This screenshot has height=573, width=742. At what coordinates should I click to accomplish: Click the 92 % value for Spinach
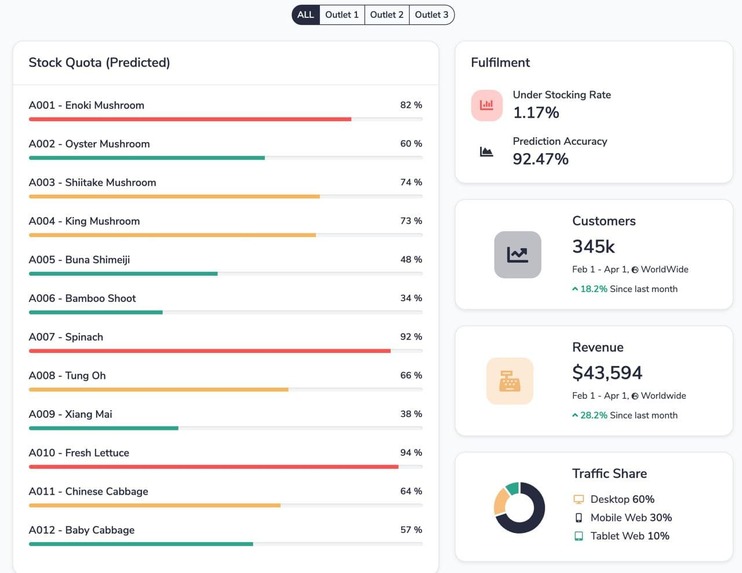pyautogui.click(x=411, y=337)
